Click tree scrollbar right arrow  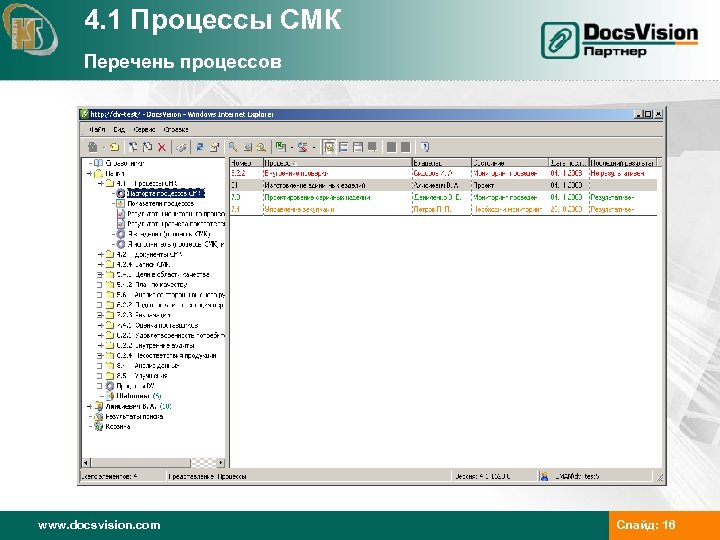221,462
